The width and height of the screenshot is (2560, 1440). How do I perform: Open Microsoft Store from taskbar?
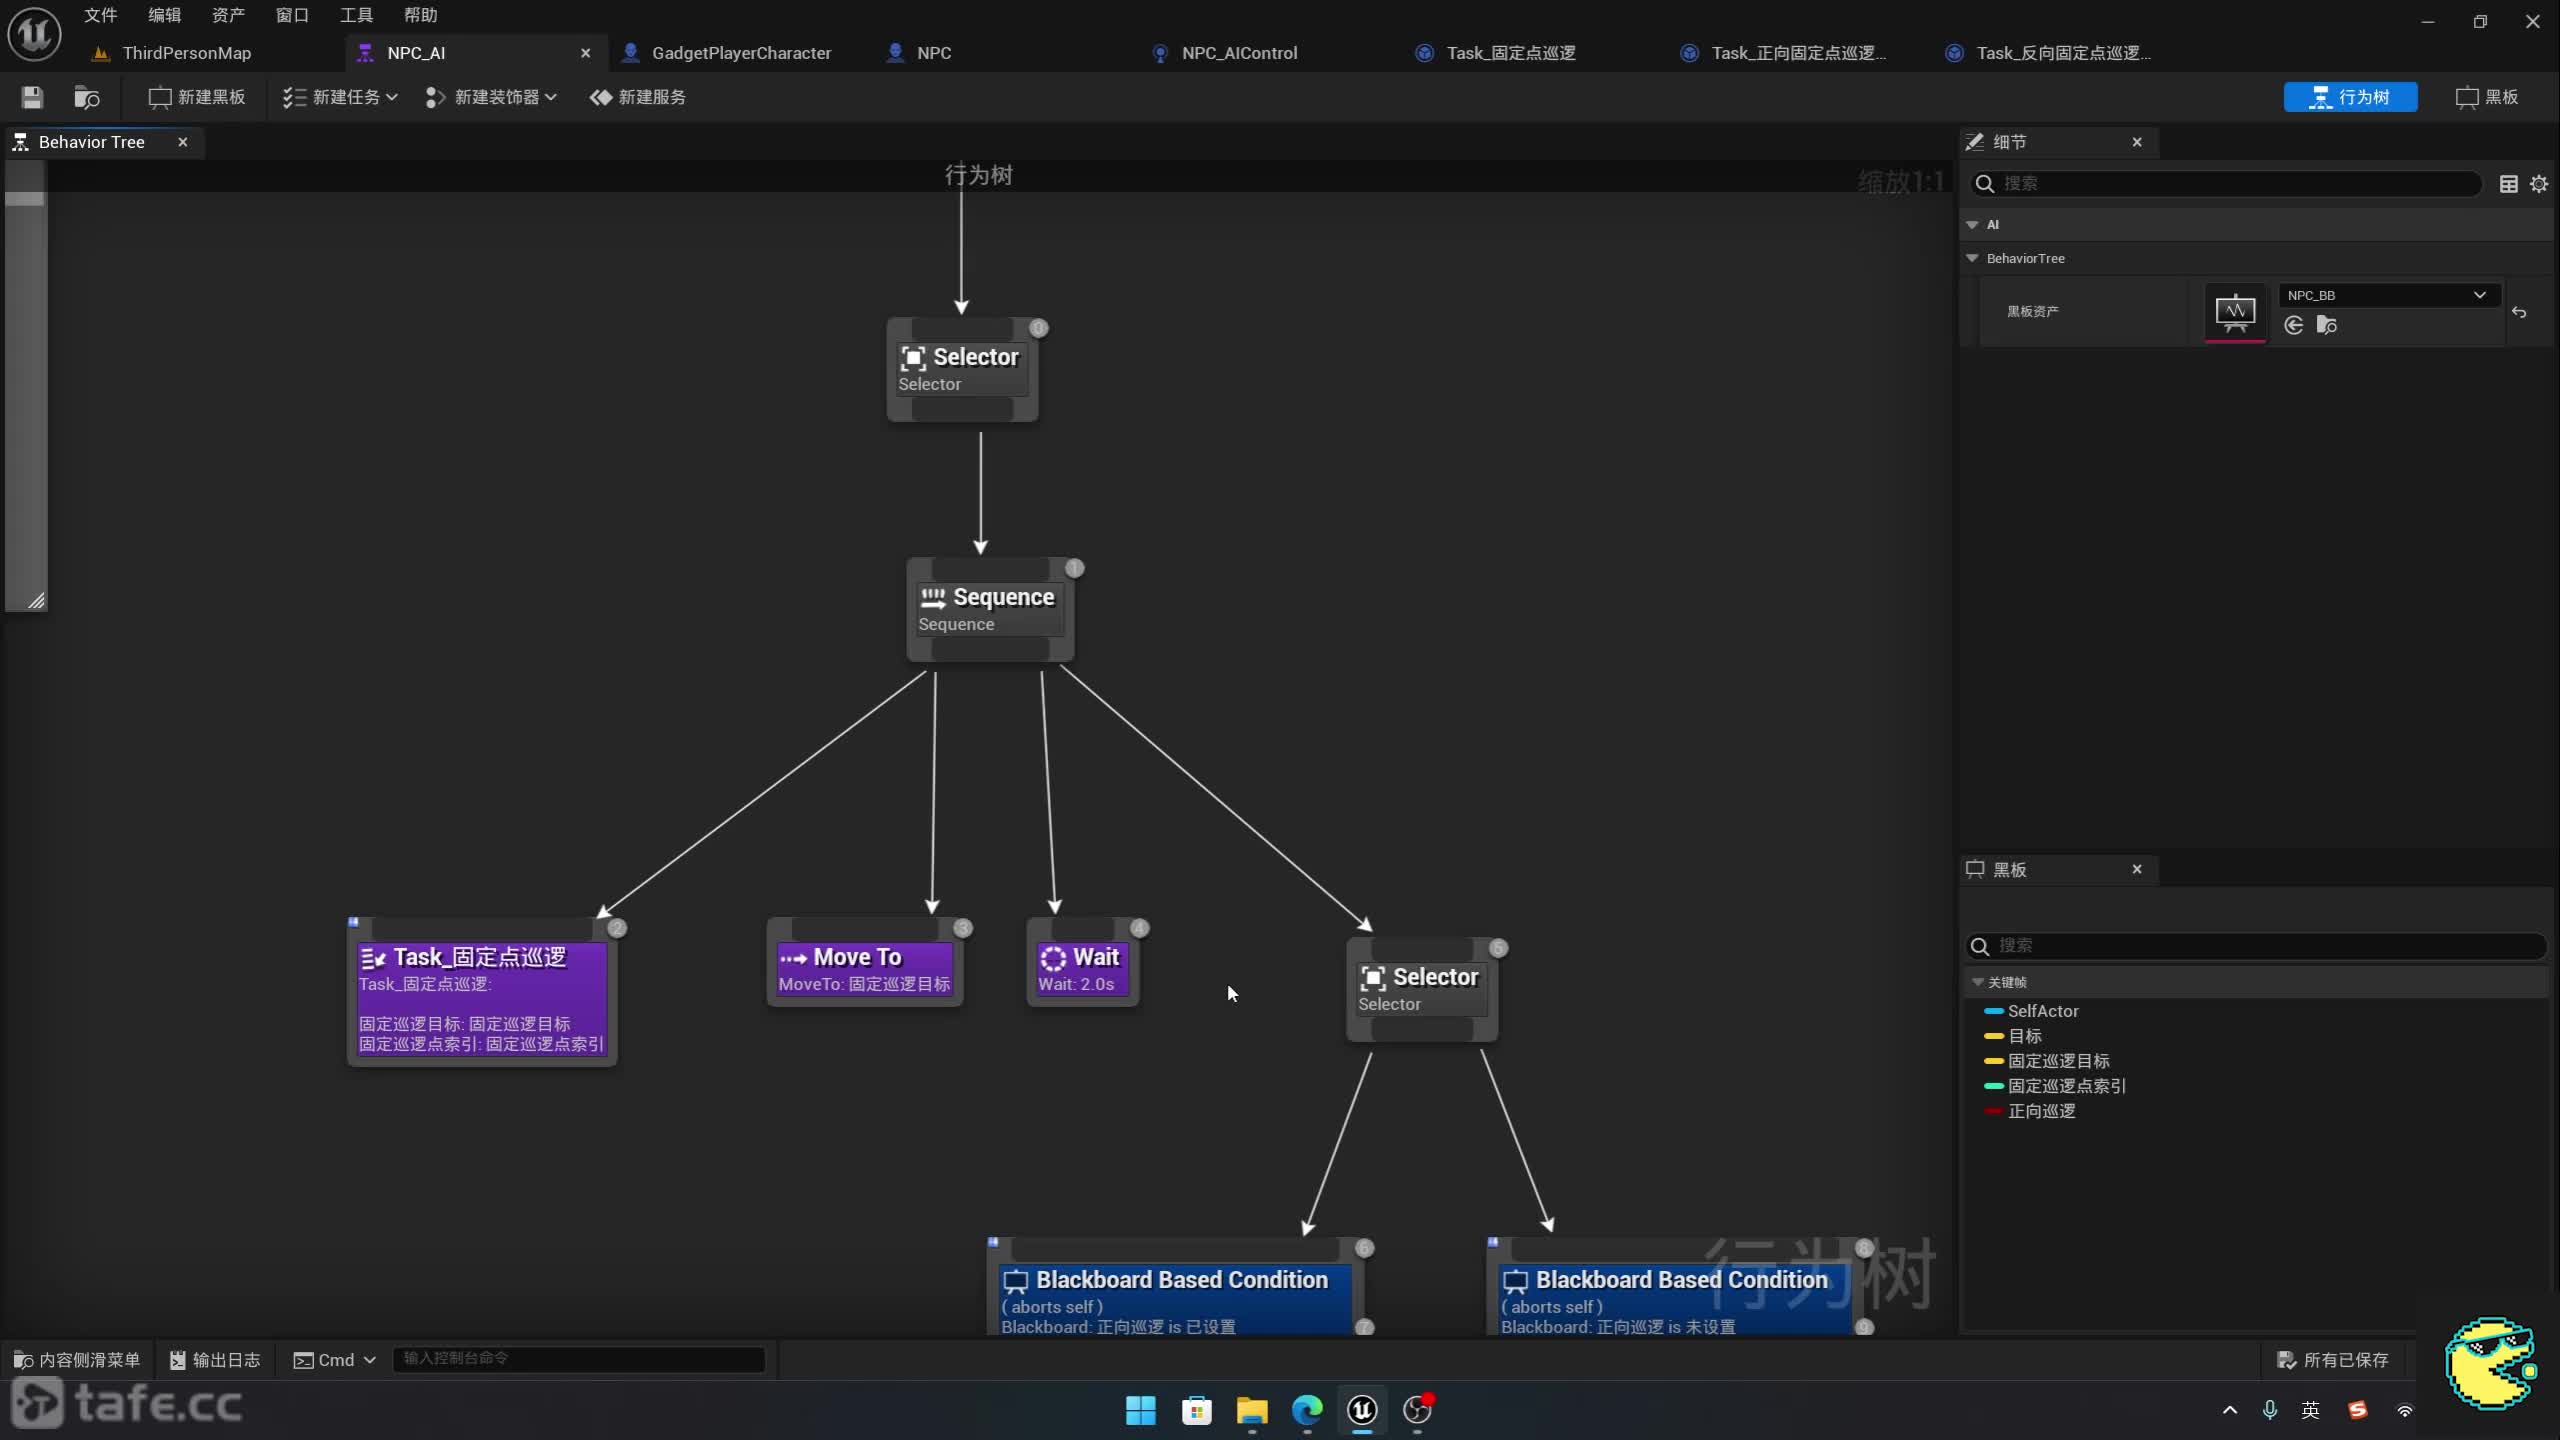click(1197, 1410)
